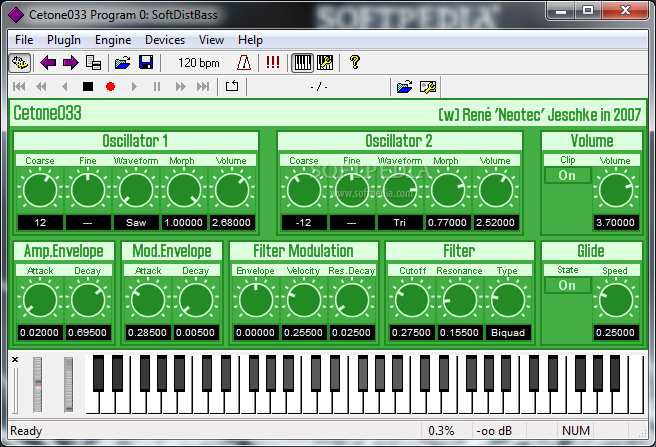The width and height of the screenshot is (656, 447).
Task: Click the Amp.Envelope Attack knob
Action: (x=40, y=300)
